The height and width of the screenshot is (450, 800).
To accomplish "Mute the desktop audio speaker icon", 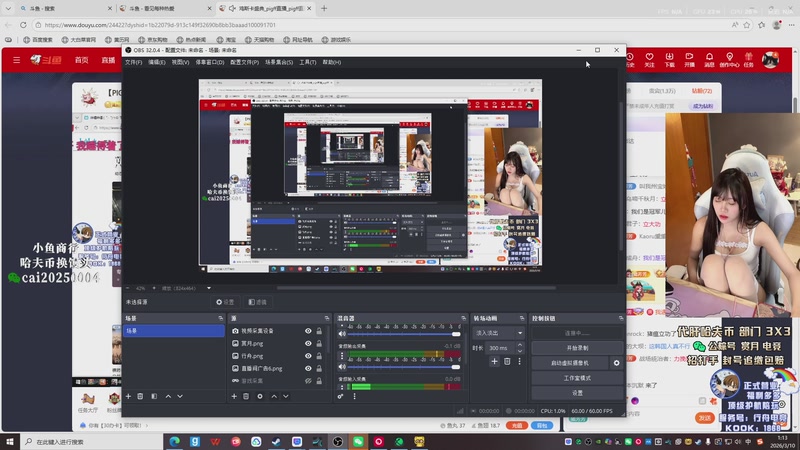I will pos(342,367).
